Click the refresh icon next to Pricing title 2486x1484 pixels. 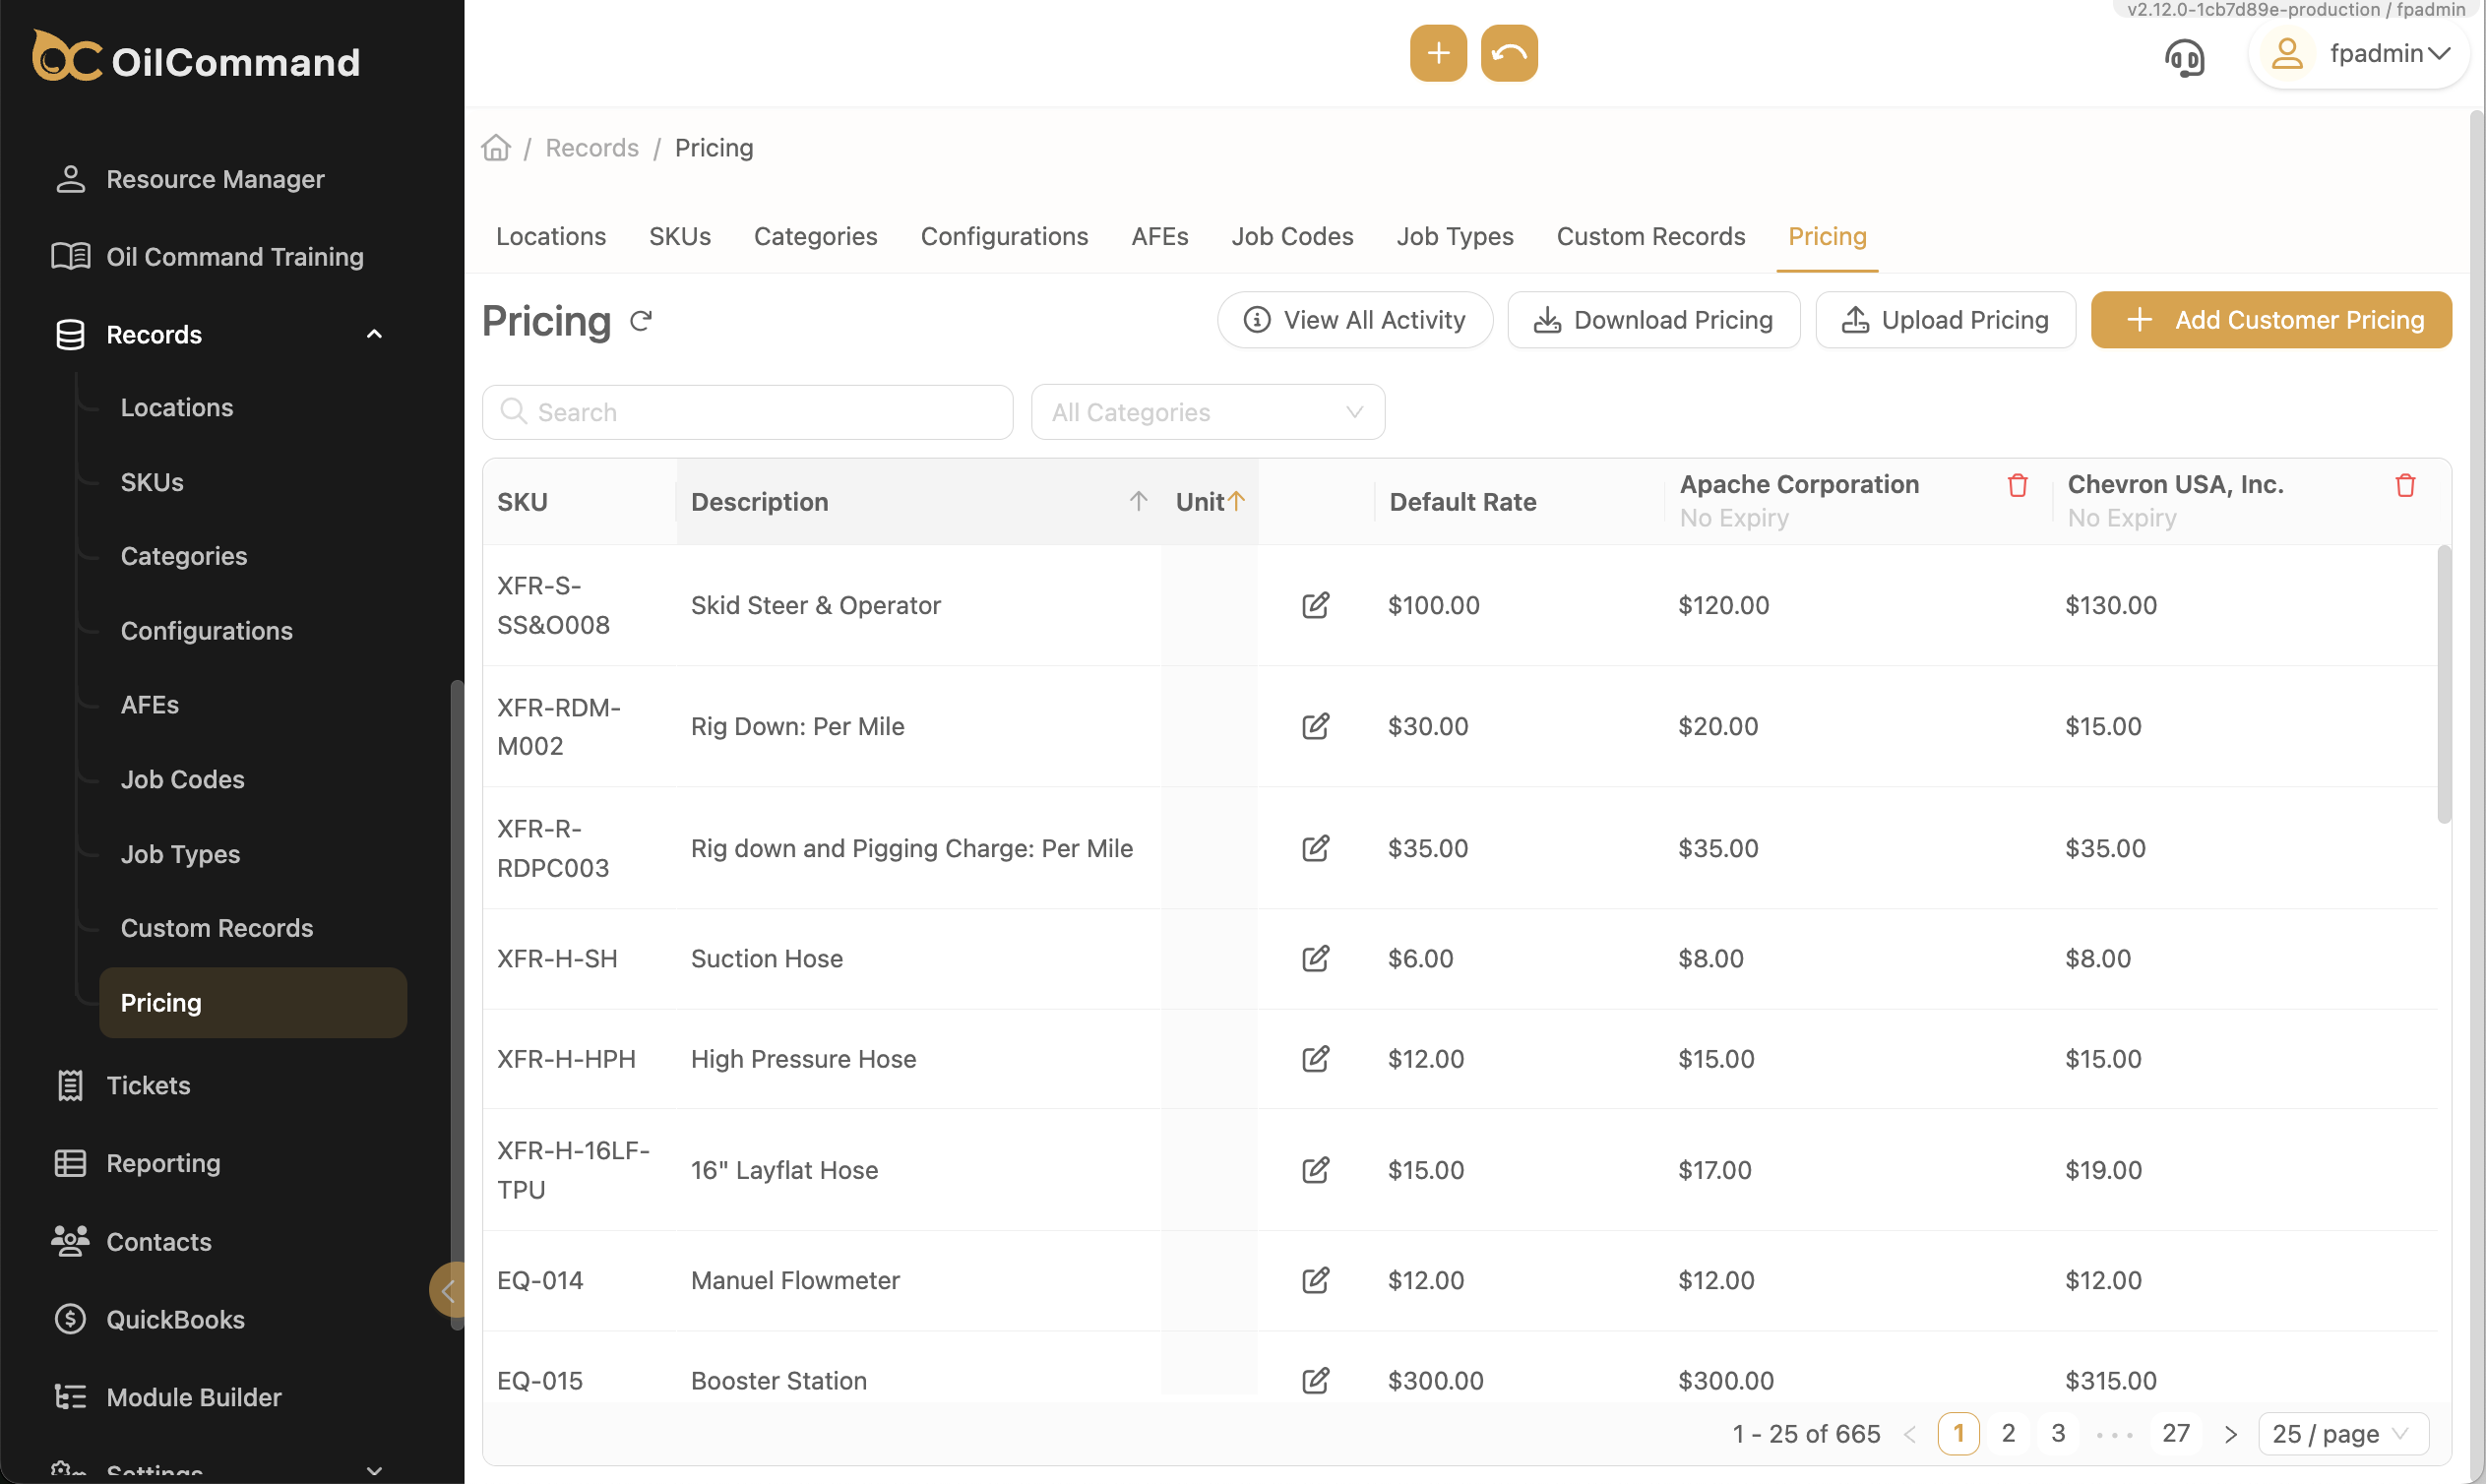(641, 321)
